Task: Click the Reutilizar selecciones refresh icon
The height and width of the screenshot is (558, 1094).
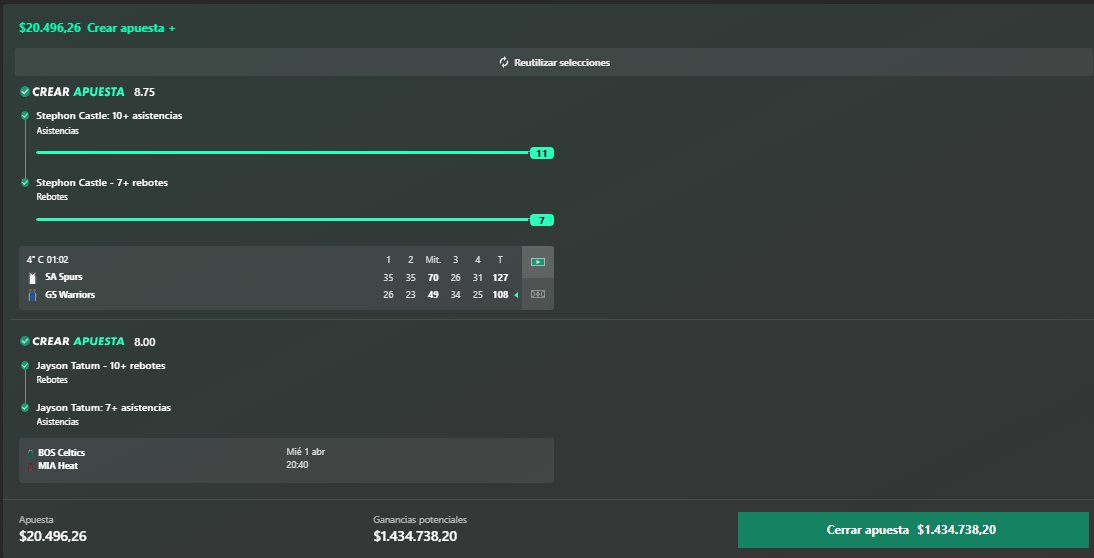Action: 504,62
